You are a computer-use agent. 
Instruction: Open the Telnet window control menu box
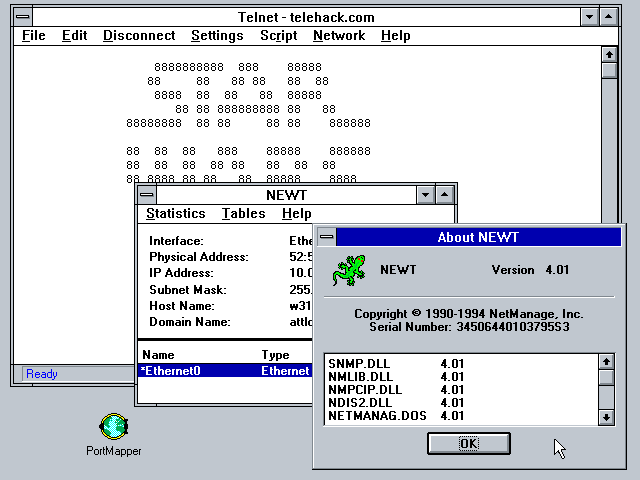23,17
